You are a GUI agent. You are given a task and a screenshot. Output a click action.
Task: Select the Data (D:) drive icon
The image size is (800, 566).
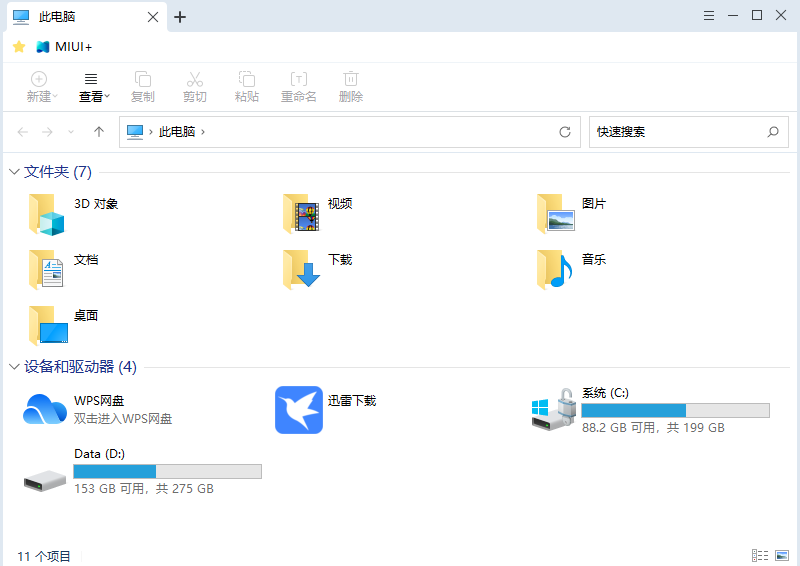coord(45,481)
